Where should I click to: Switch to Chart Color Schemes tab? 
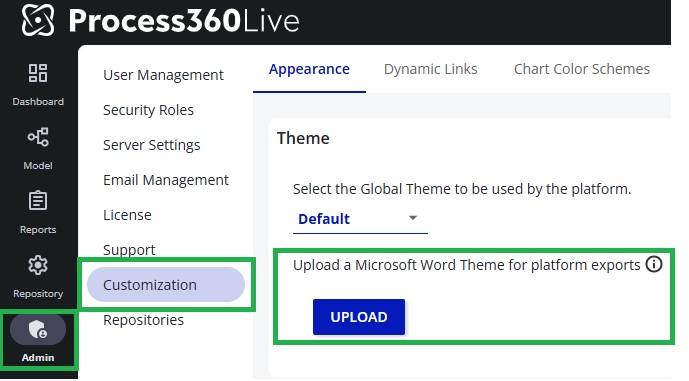[x=582, y=69]
